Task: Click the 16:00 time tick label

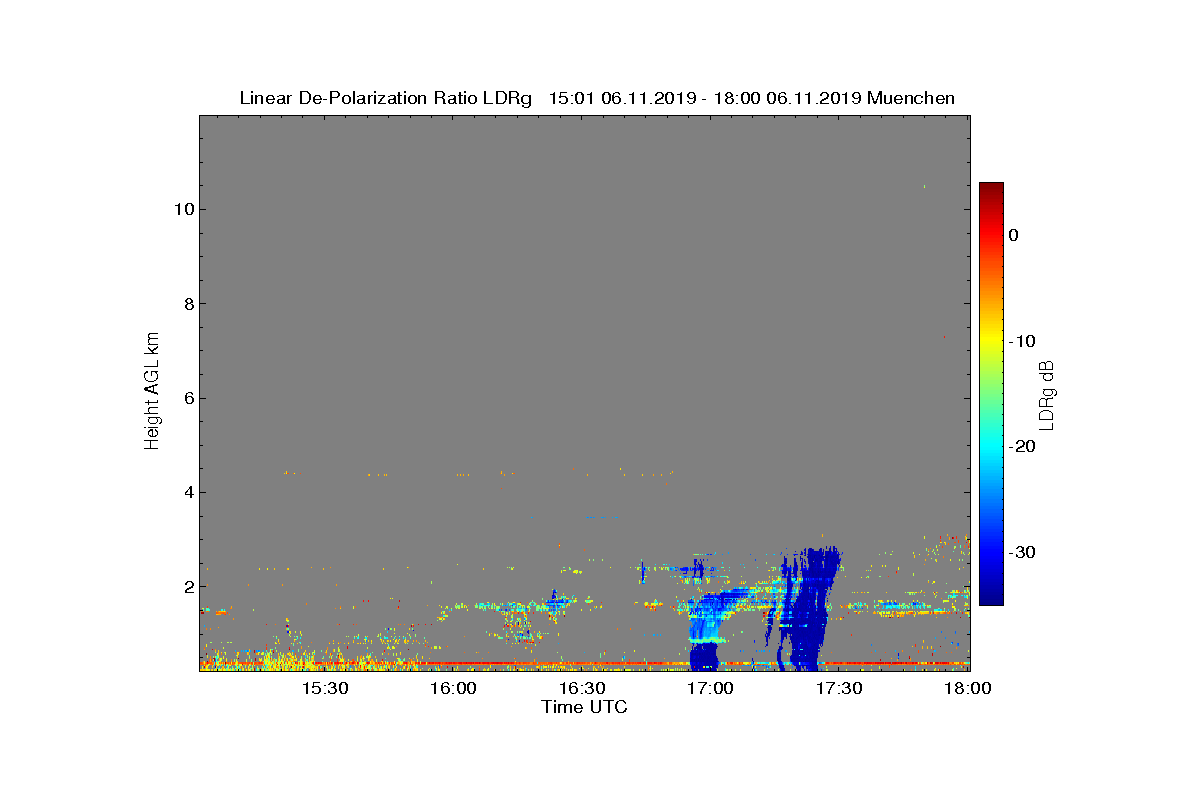Action: 453,689
